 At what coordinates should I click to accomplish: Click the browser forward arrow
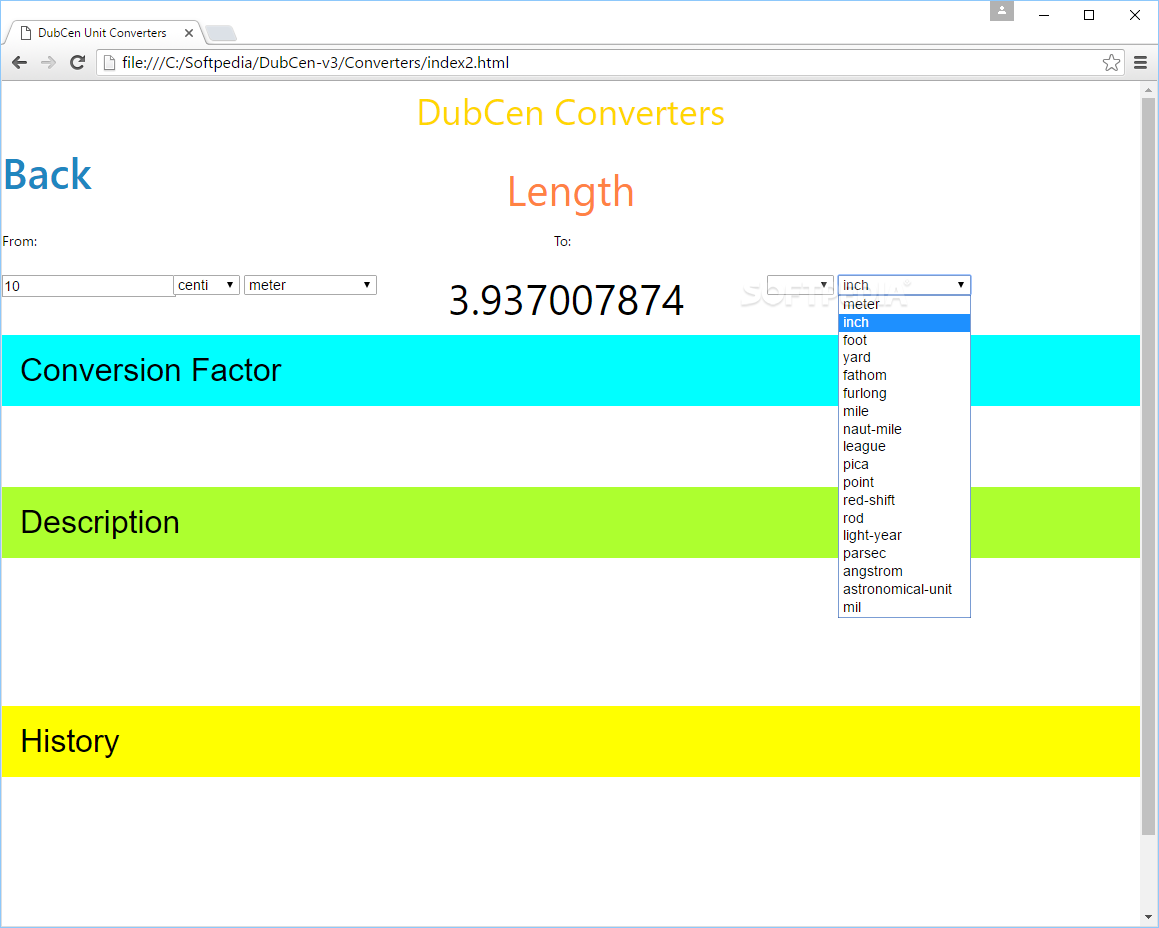48,63
